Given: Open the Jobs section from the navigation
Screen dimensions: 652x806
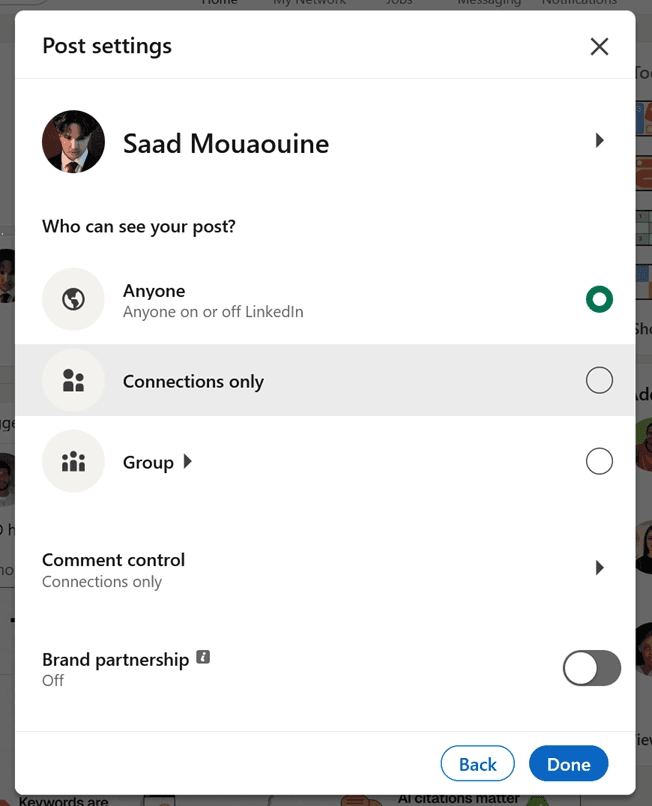Looking at the screenshot, I should point(399,3).
